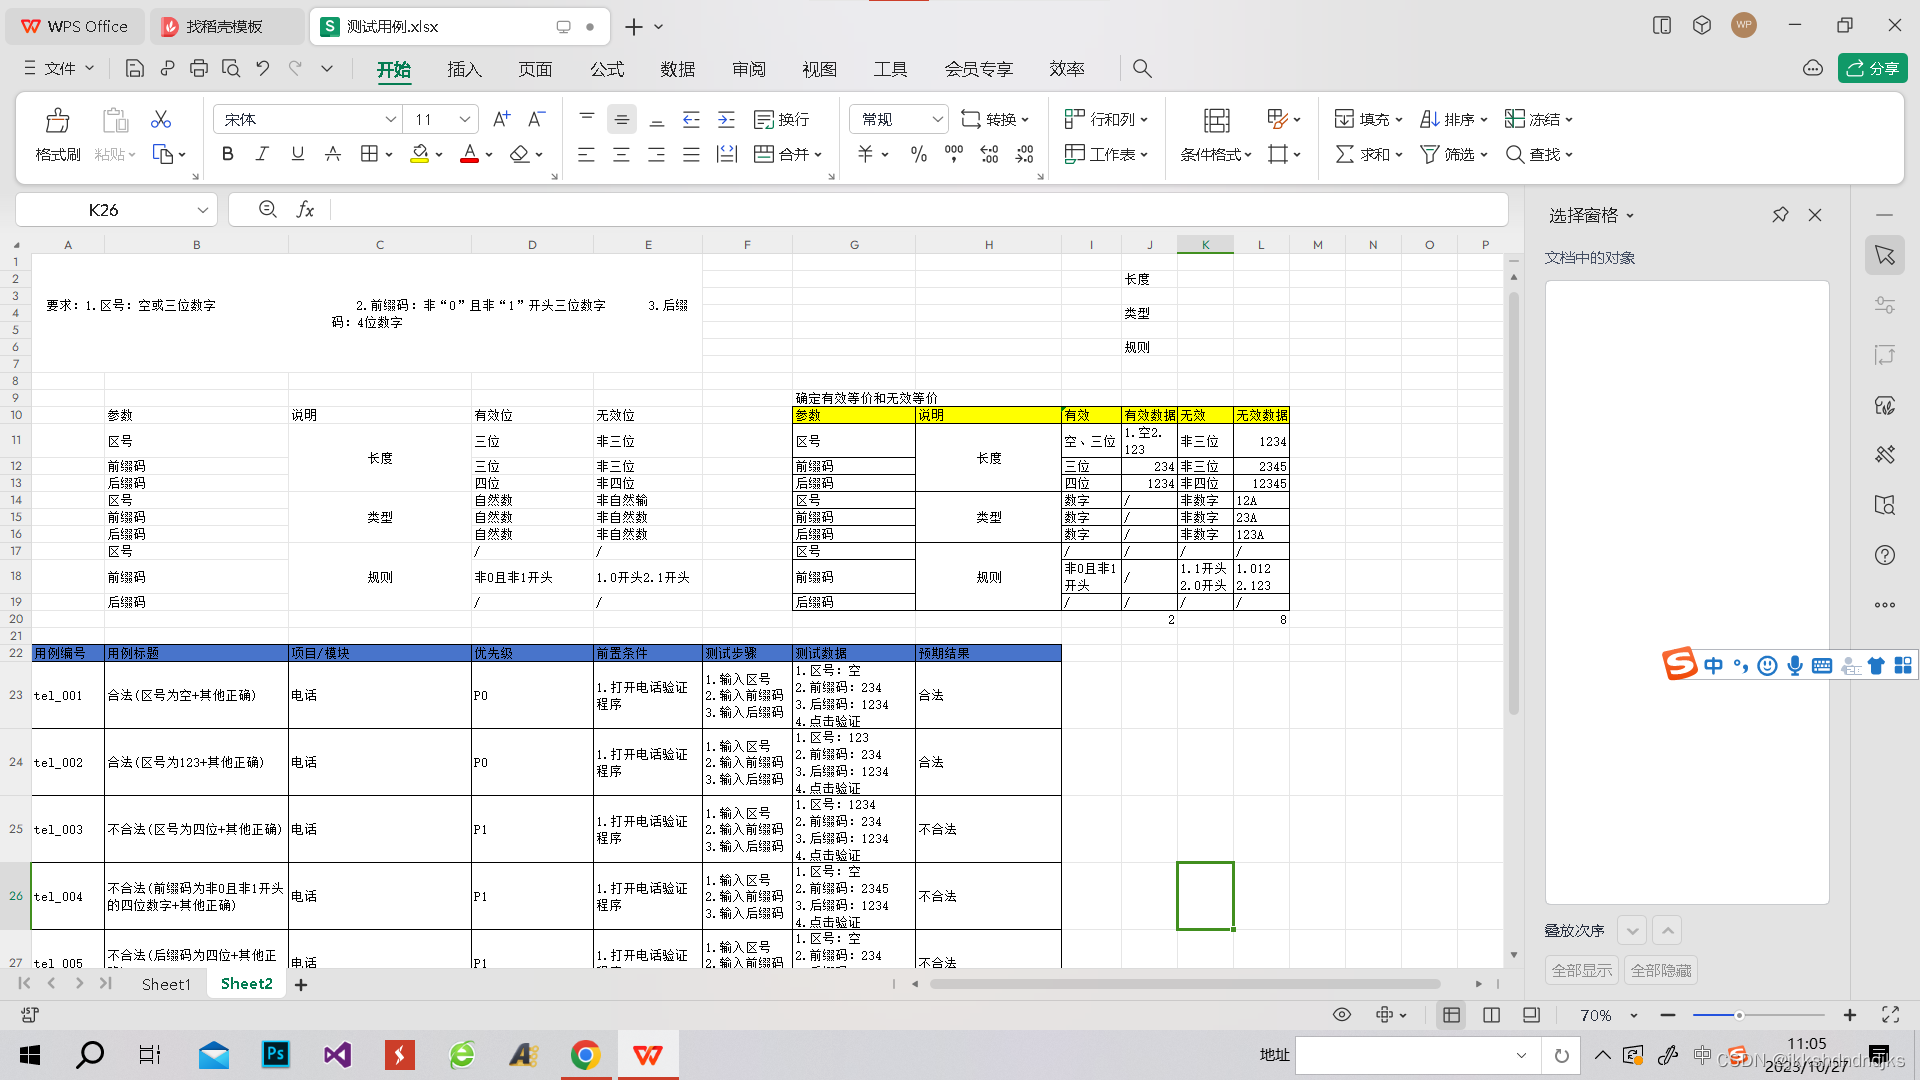Expand the number format dropdown showing 常规
Image resolution: width=1920 pixels, height=1080 pixels.
point(937,119)
